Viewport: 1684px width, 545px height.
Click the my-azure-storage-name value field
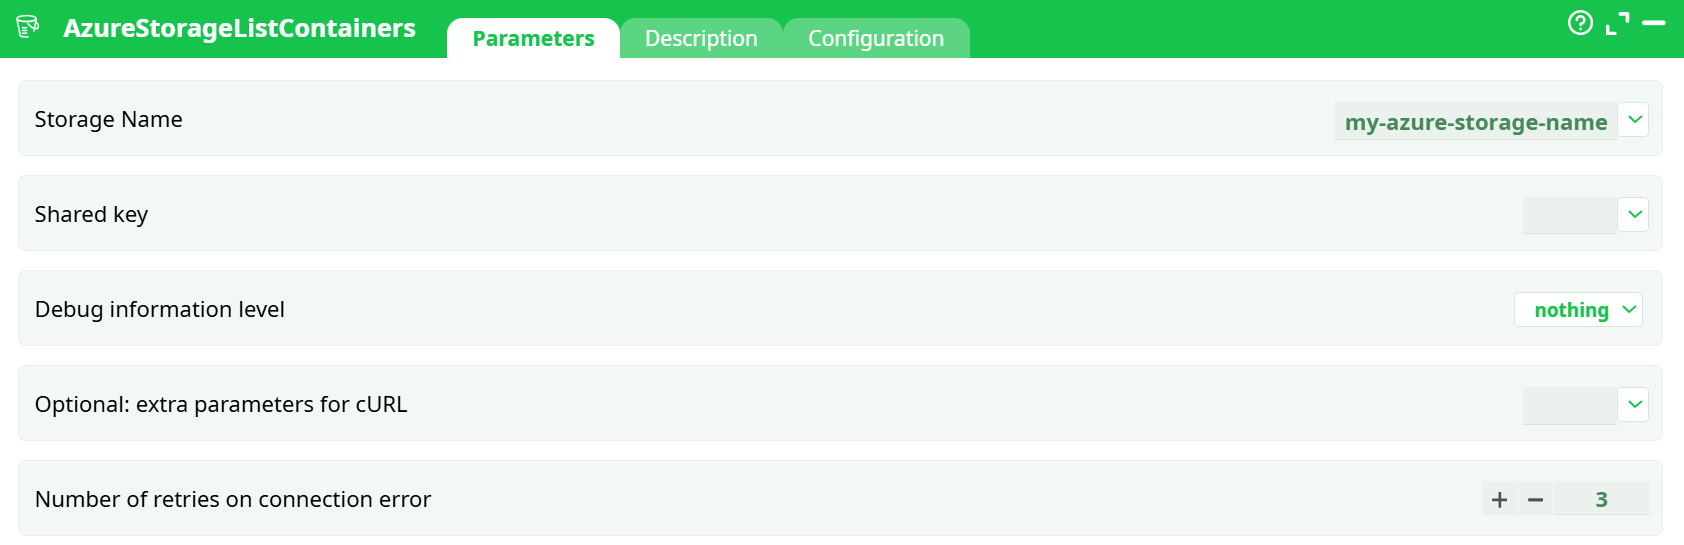(x=1475, y=121)
